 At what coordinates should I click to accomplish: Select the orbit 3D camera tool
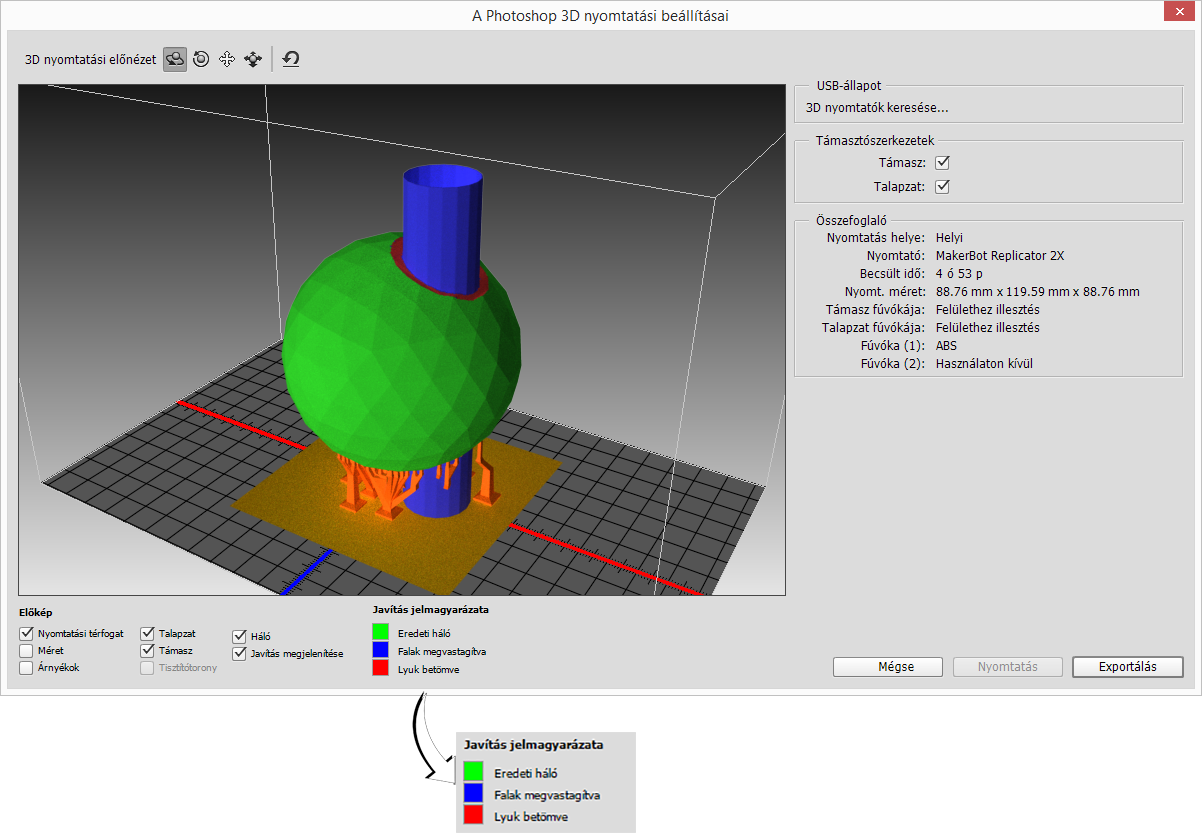click(175, 59)
